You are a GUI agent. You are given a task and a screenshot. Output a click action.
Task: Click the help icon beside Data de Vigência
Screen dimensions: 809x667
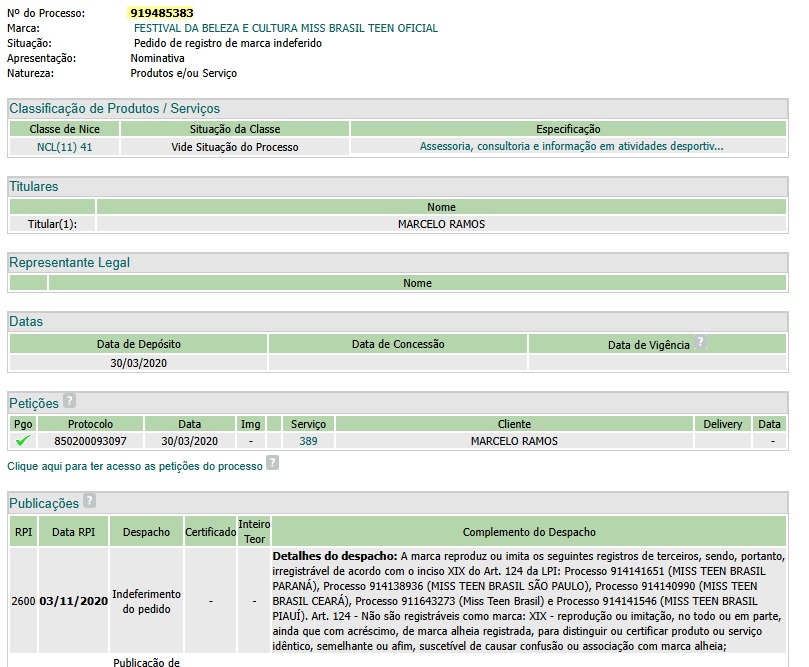pyautogui.click(x=700, y=342)
